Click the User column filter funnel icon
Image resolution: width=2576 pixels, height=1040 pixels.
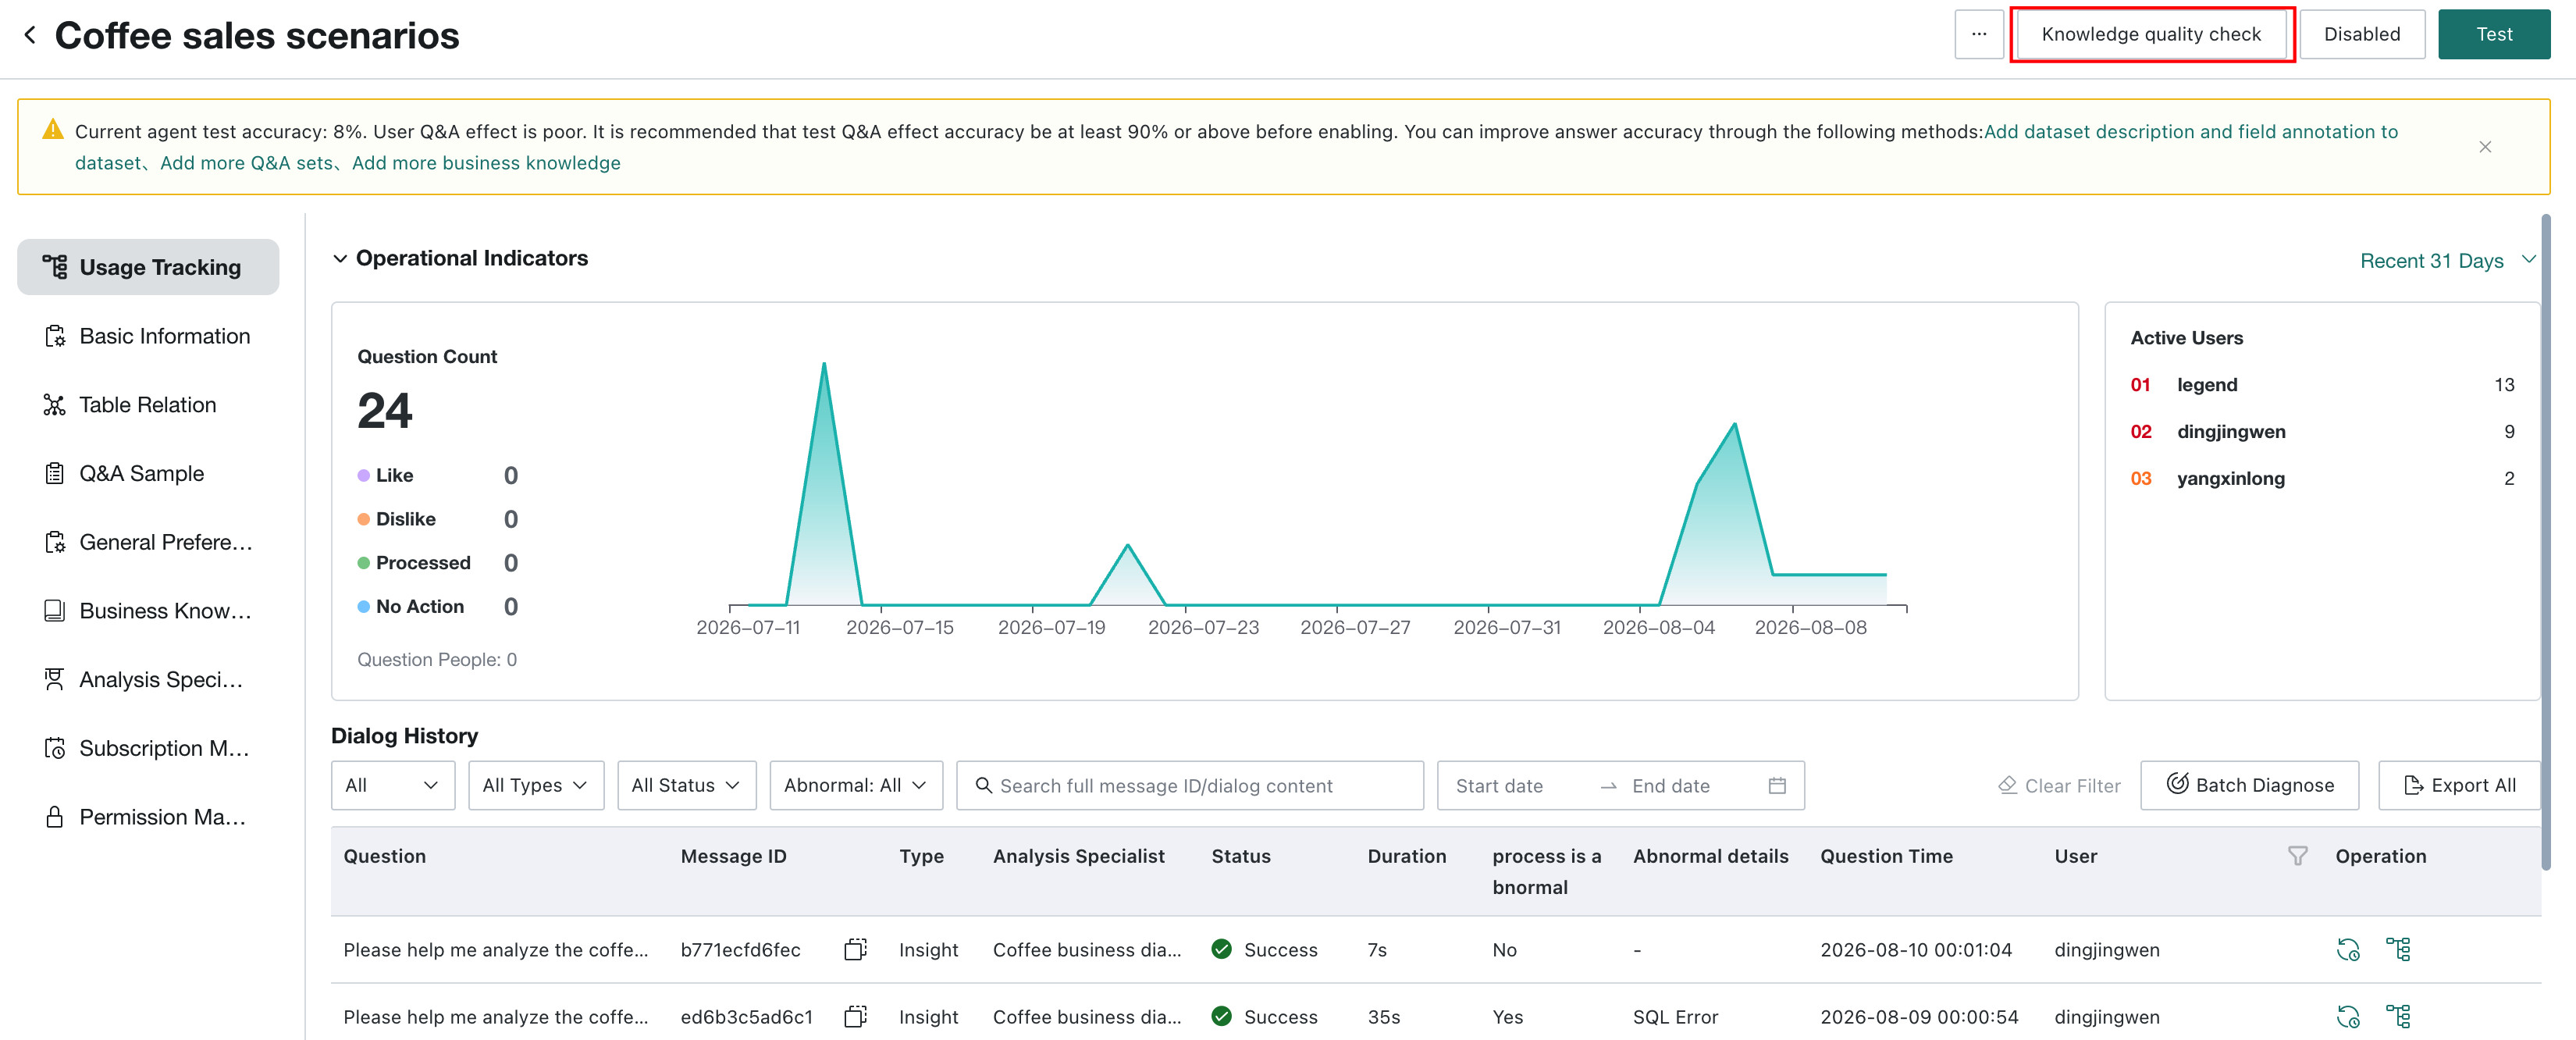(2298, 856)
